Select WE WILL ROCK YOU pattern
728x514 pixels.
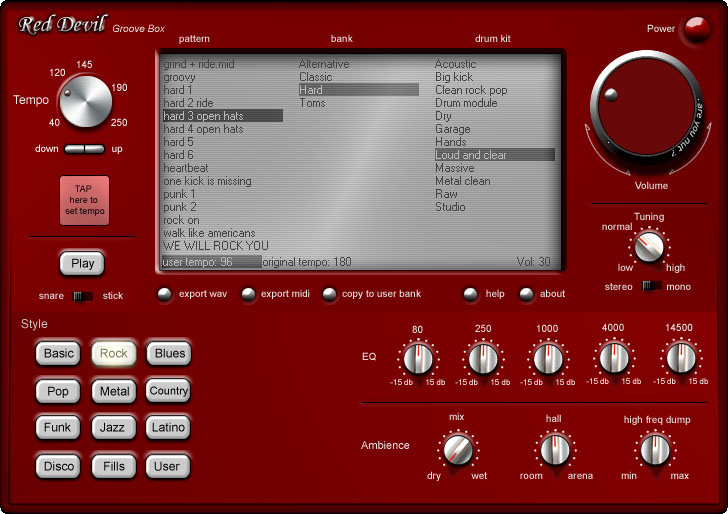point(216,246)
